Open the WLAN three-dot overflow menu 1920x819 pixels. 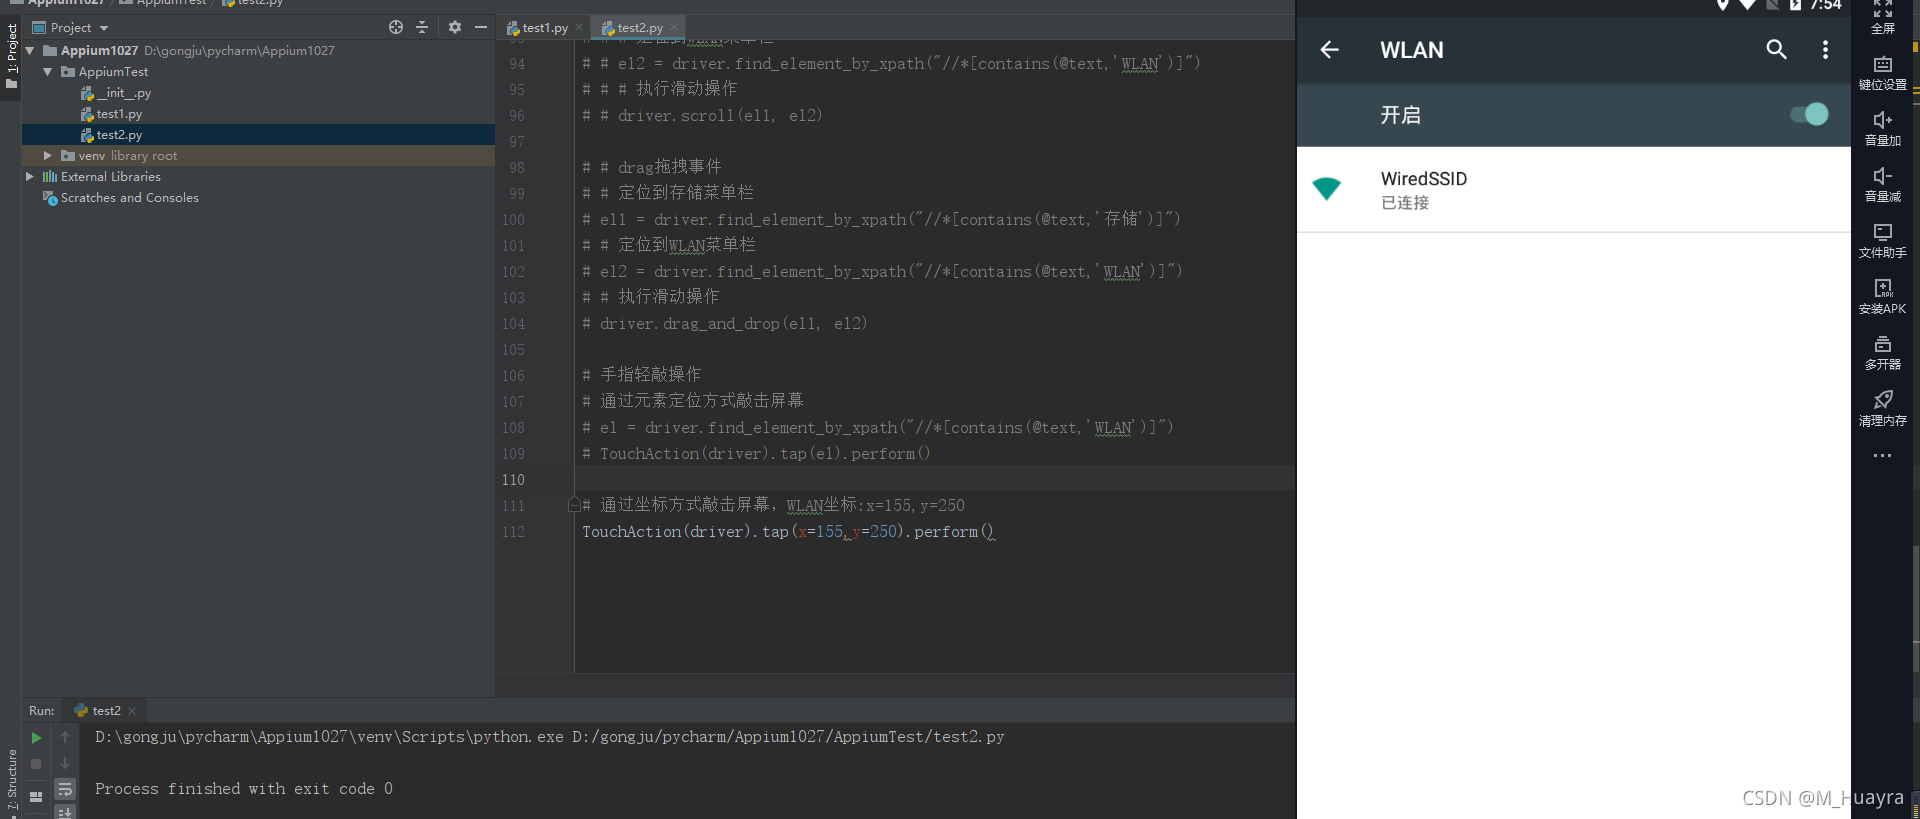pyautogui.click(x=1825, y=49)
